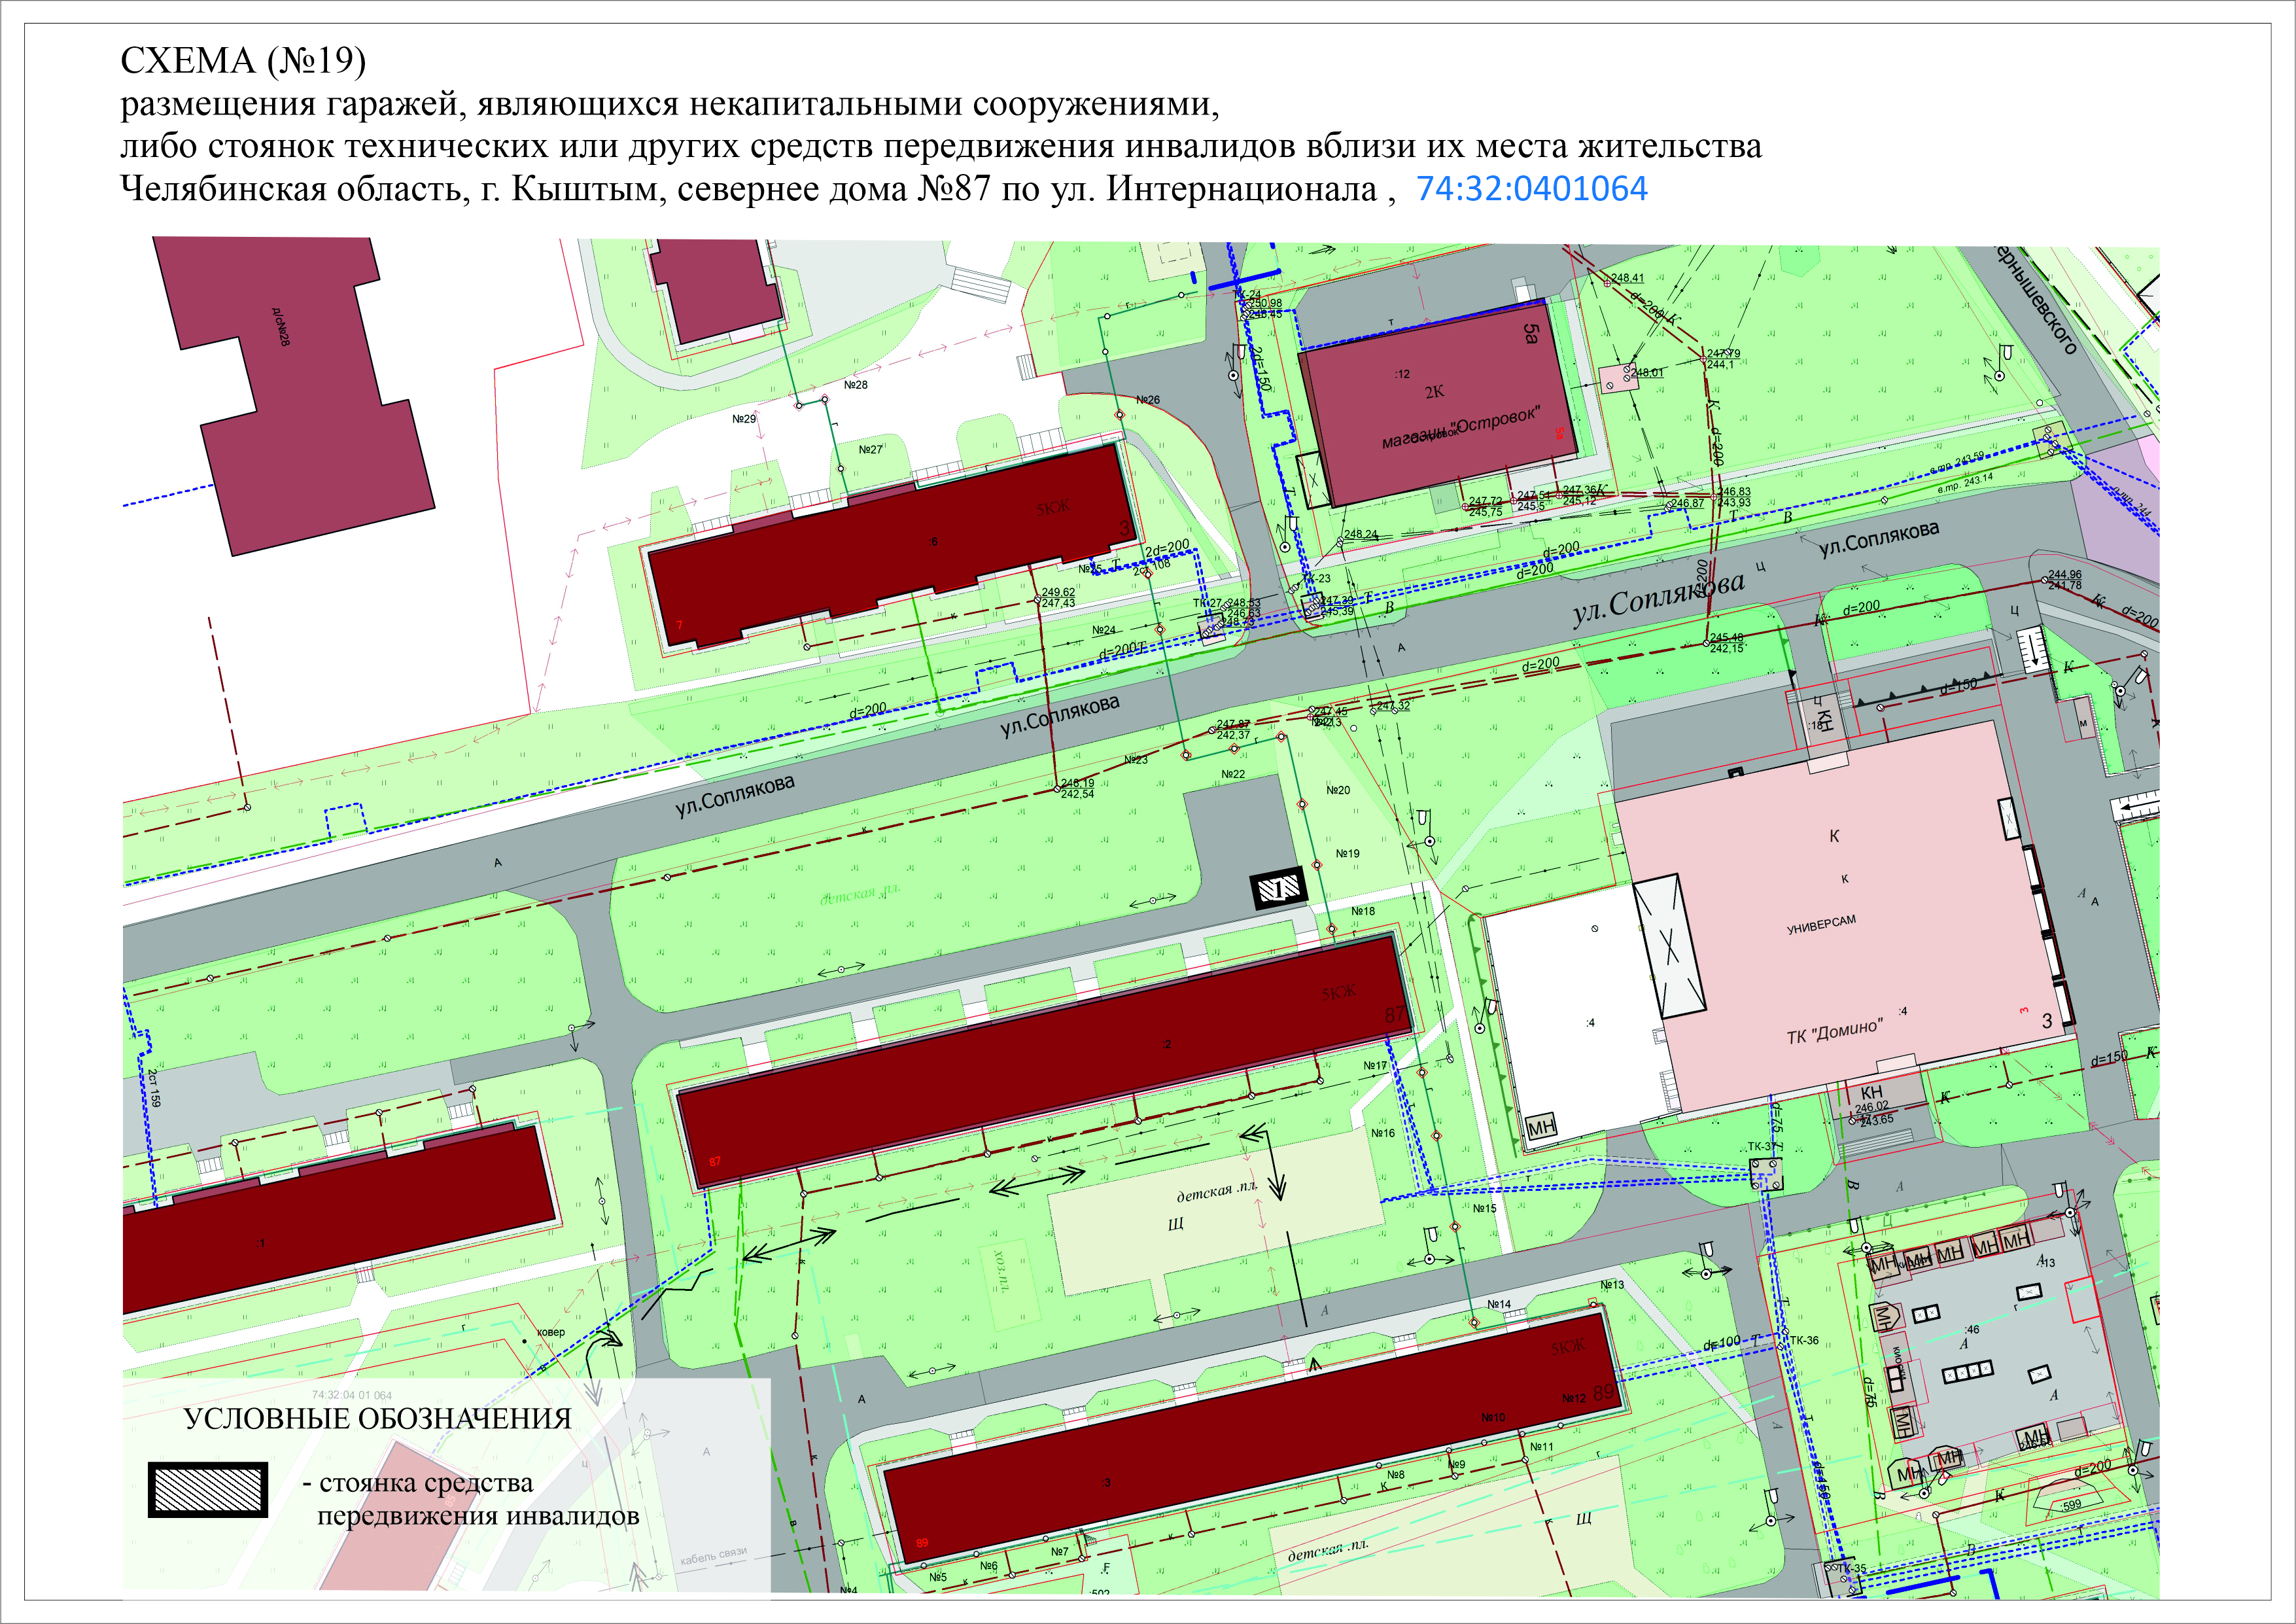This screenshot has width=2296, height=1624.
Task: Click house number 87 on the building
Action: point(1394,1015)
